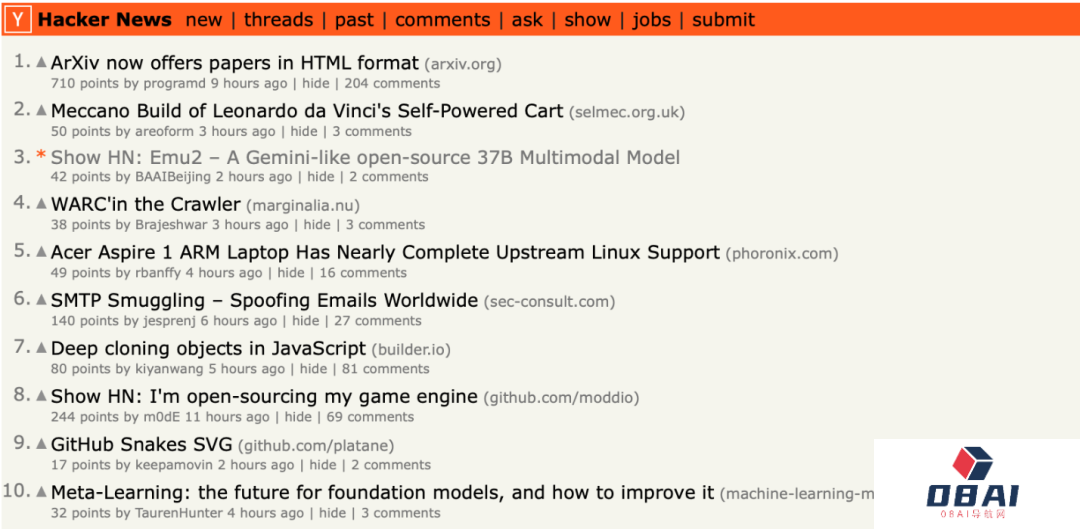Image resolution: width=1080 pixels, height=529 pixels.
Task: Open the 'new' page in header
Action: pyautogui.click(x=204, y=20)
